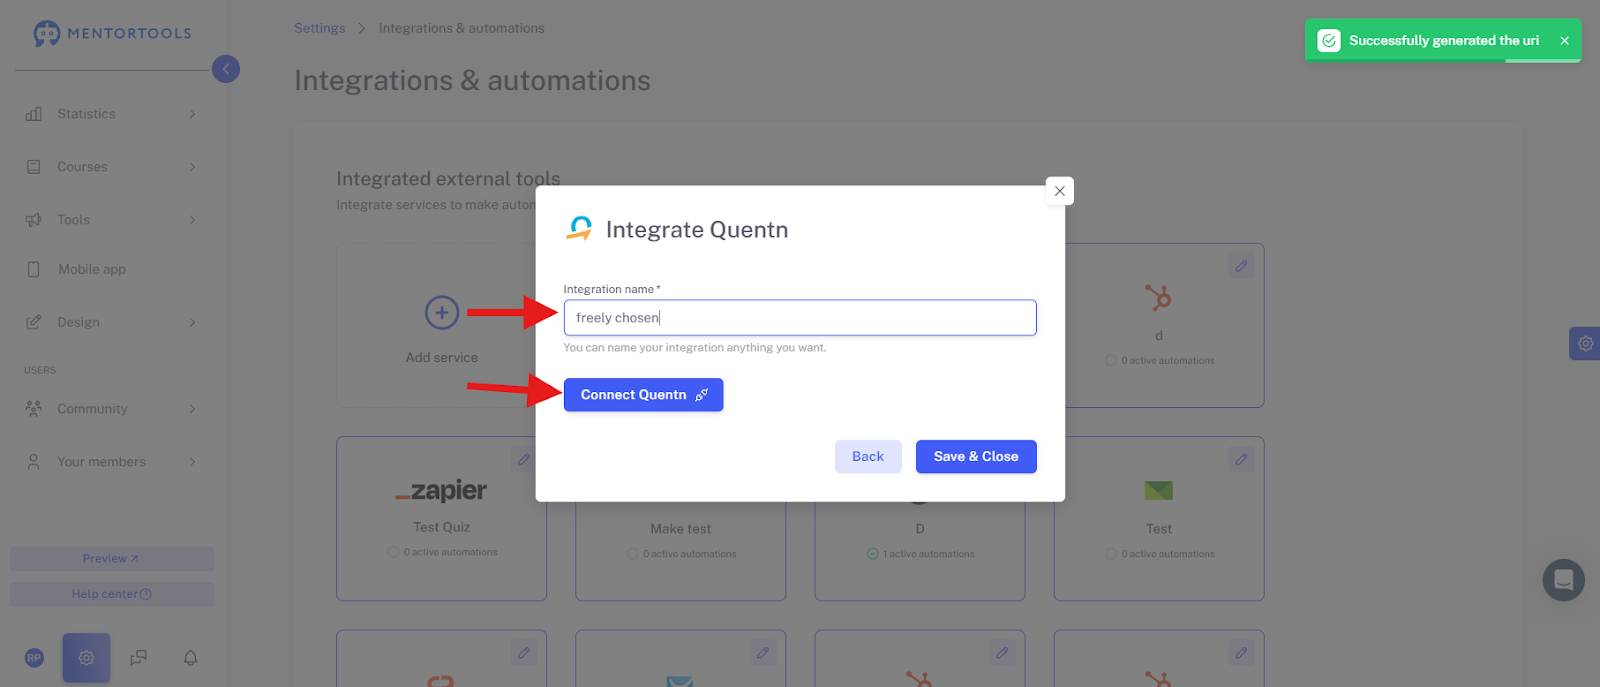Click the Courses book icon

pyautogui.click(x=34, y=167)
